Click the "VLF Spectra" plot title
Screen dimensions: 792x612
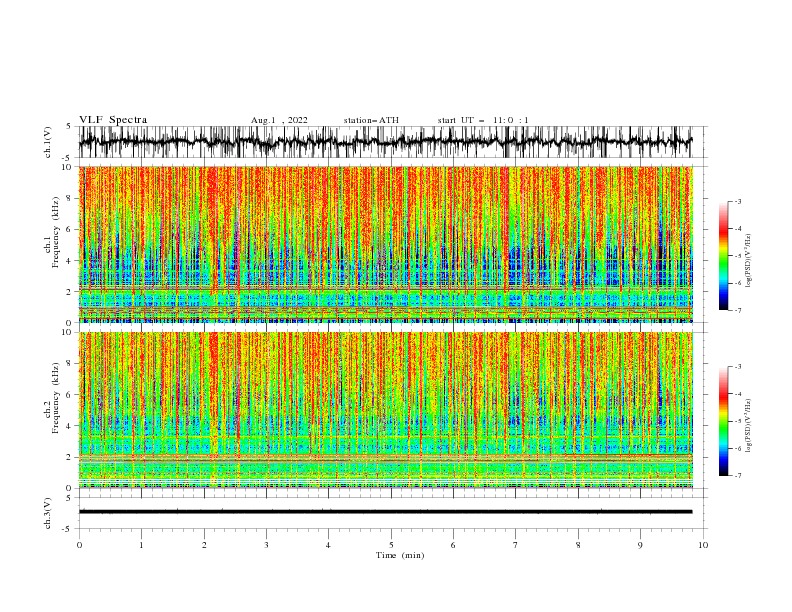[x=113, y=120]
